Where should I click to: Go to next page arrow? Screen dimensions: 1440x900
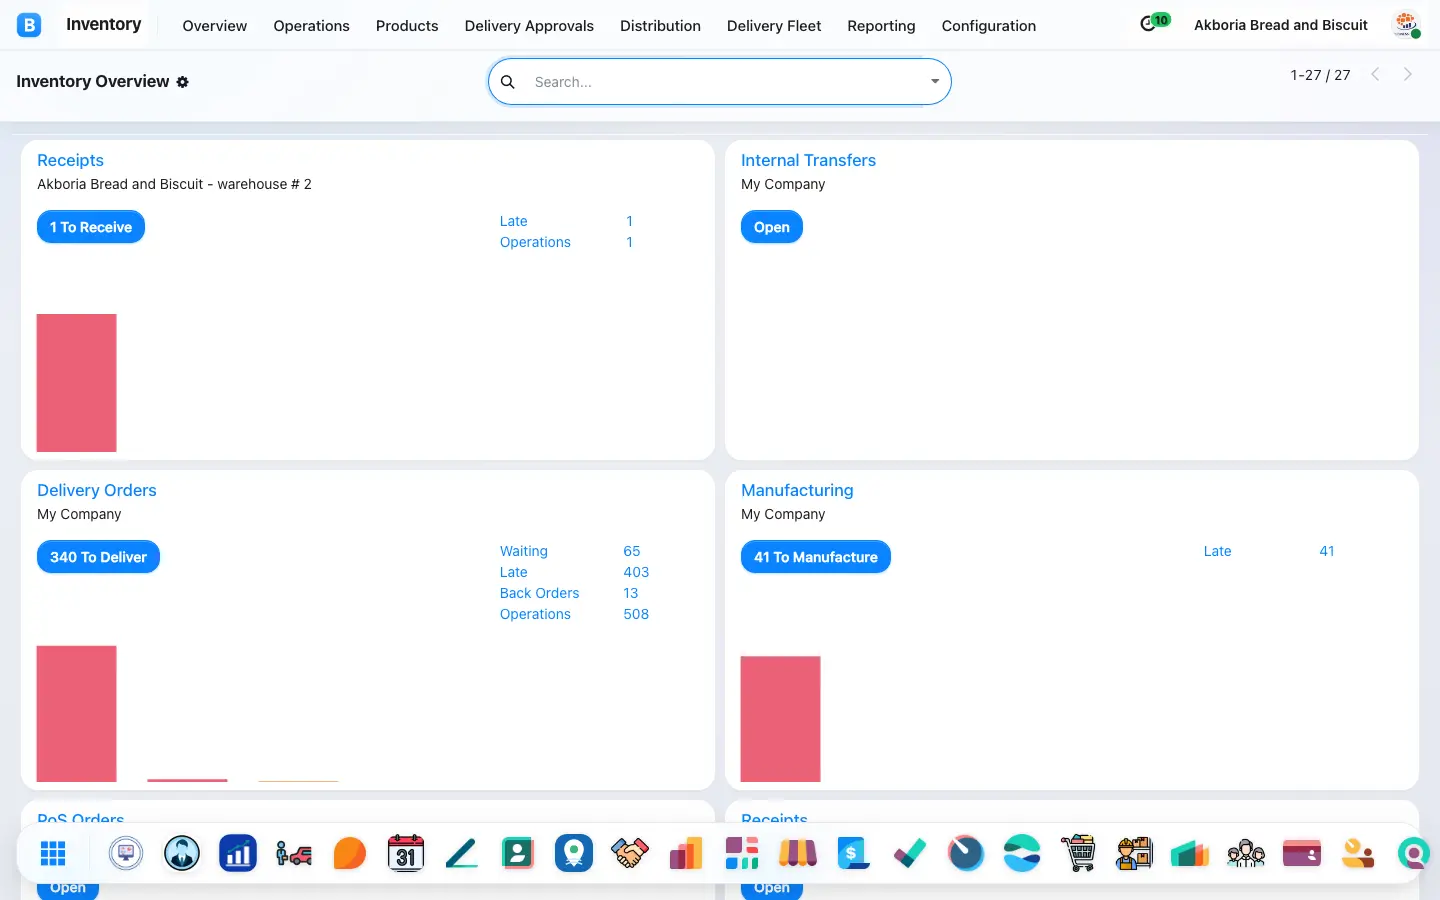pos(1408,74)
